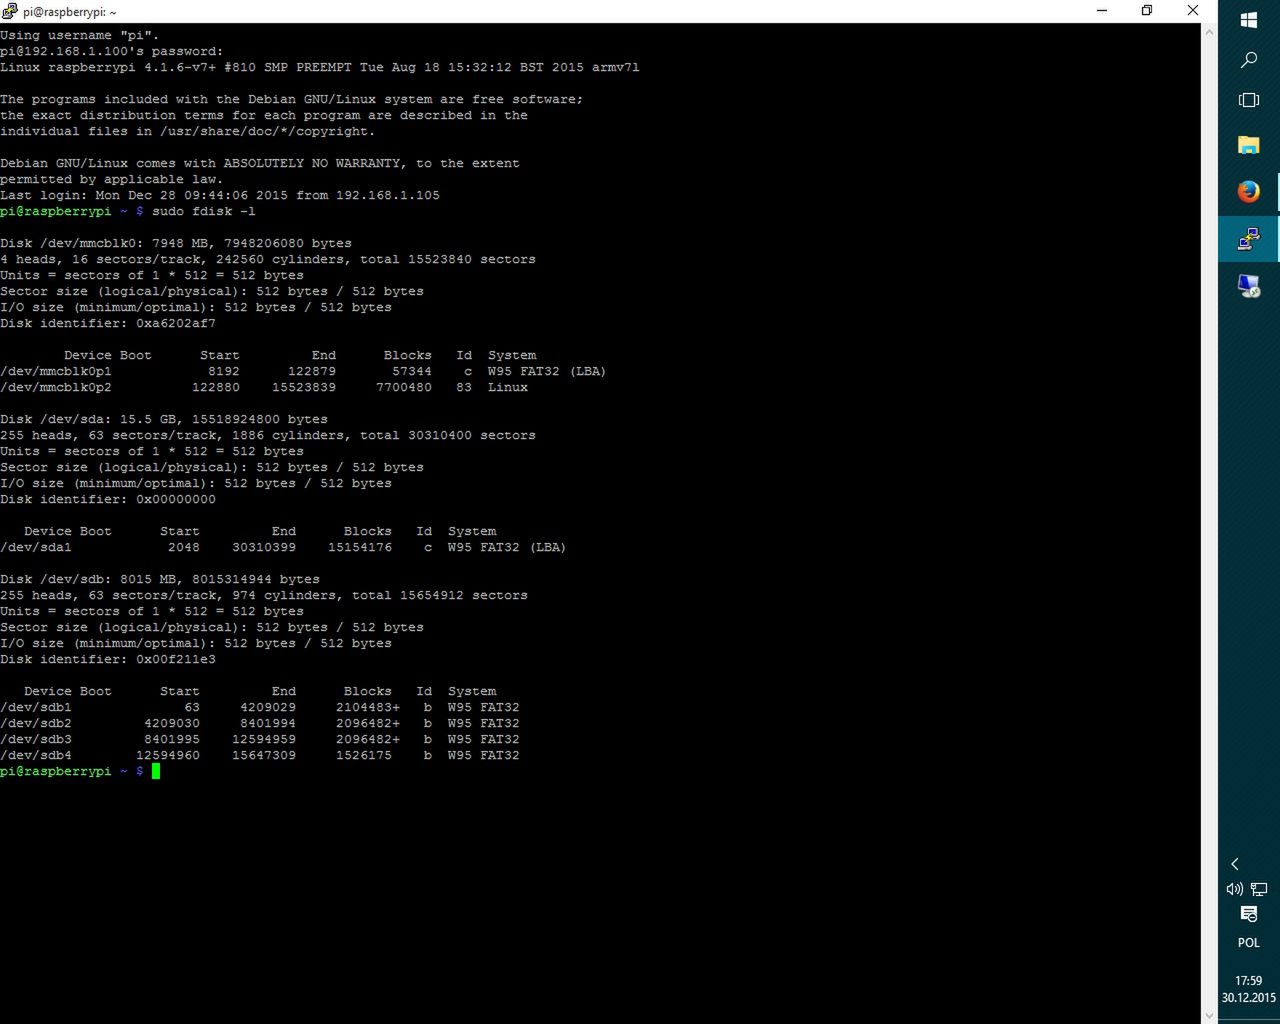Click the terminal vertical scrollbar track
The image size is (1280, 1024).
point(1210,523)
